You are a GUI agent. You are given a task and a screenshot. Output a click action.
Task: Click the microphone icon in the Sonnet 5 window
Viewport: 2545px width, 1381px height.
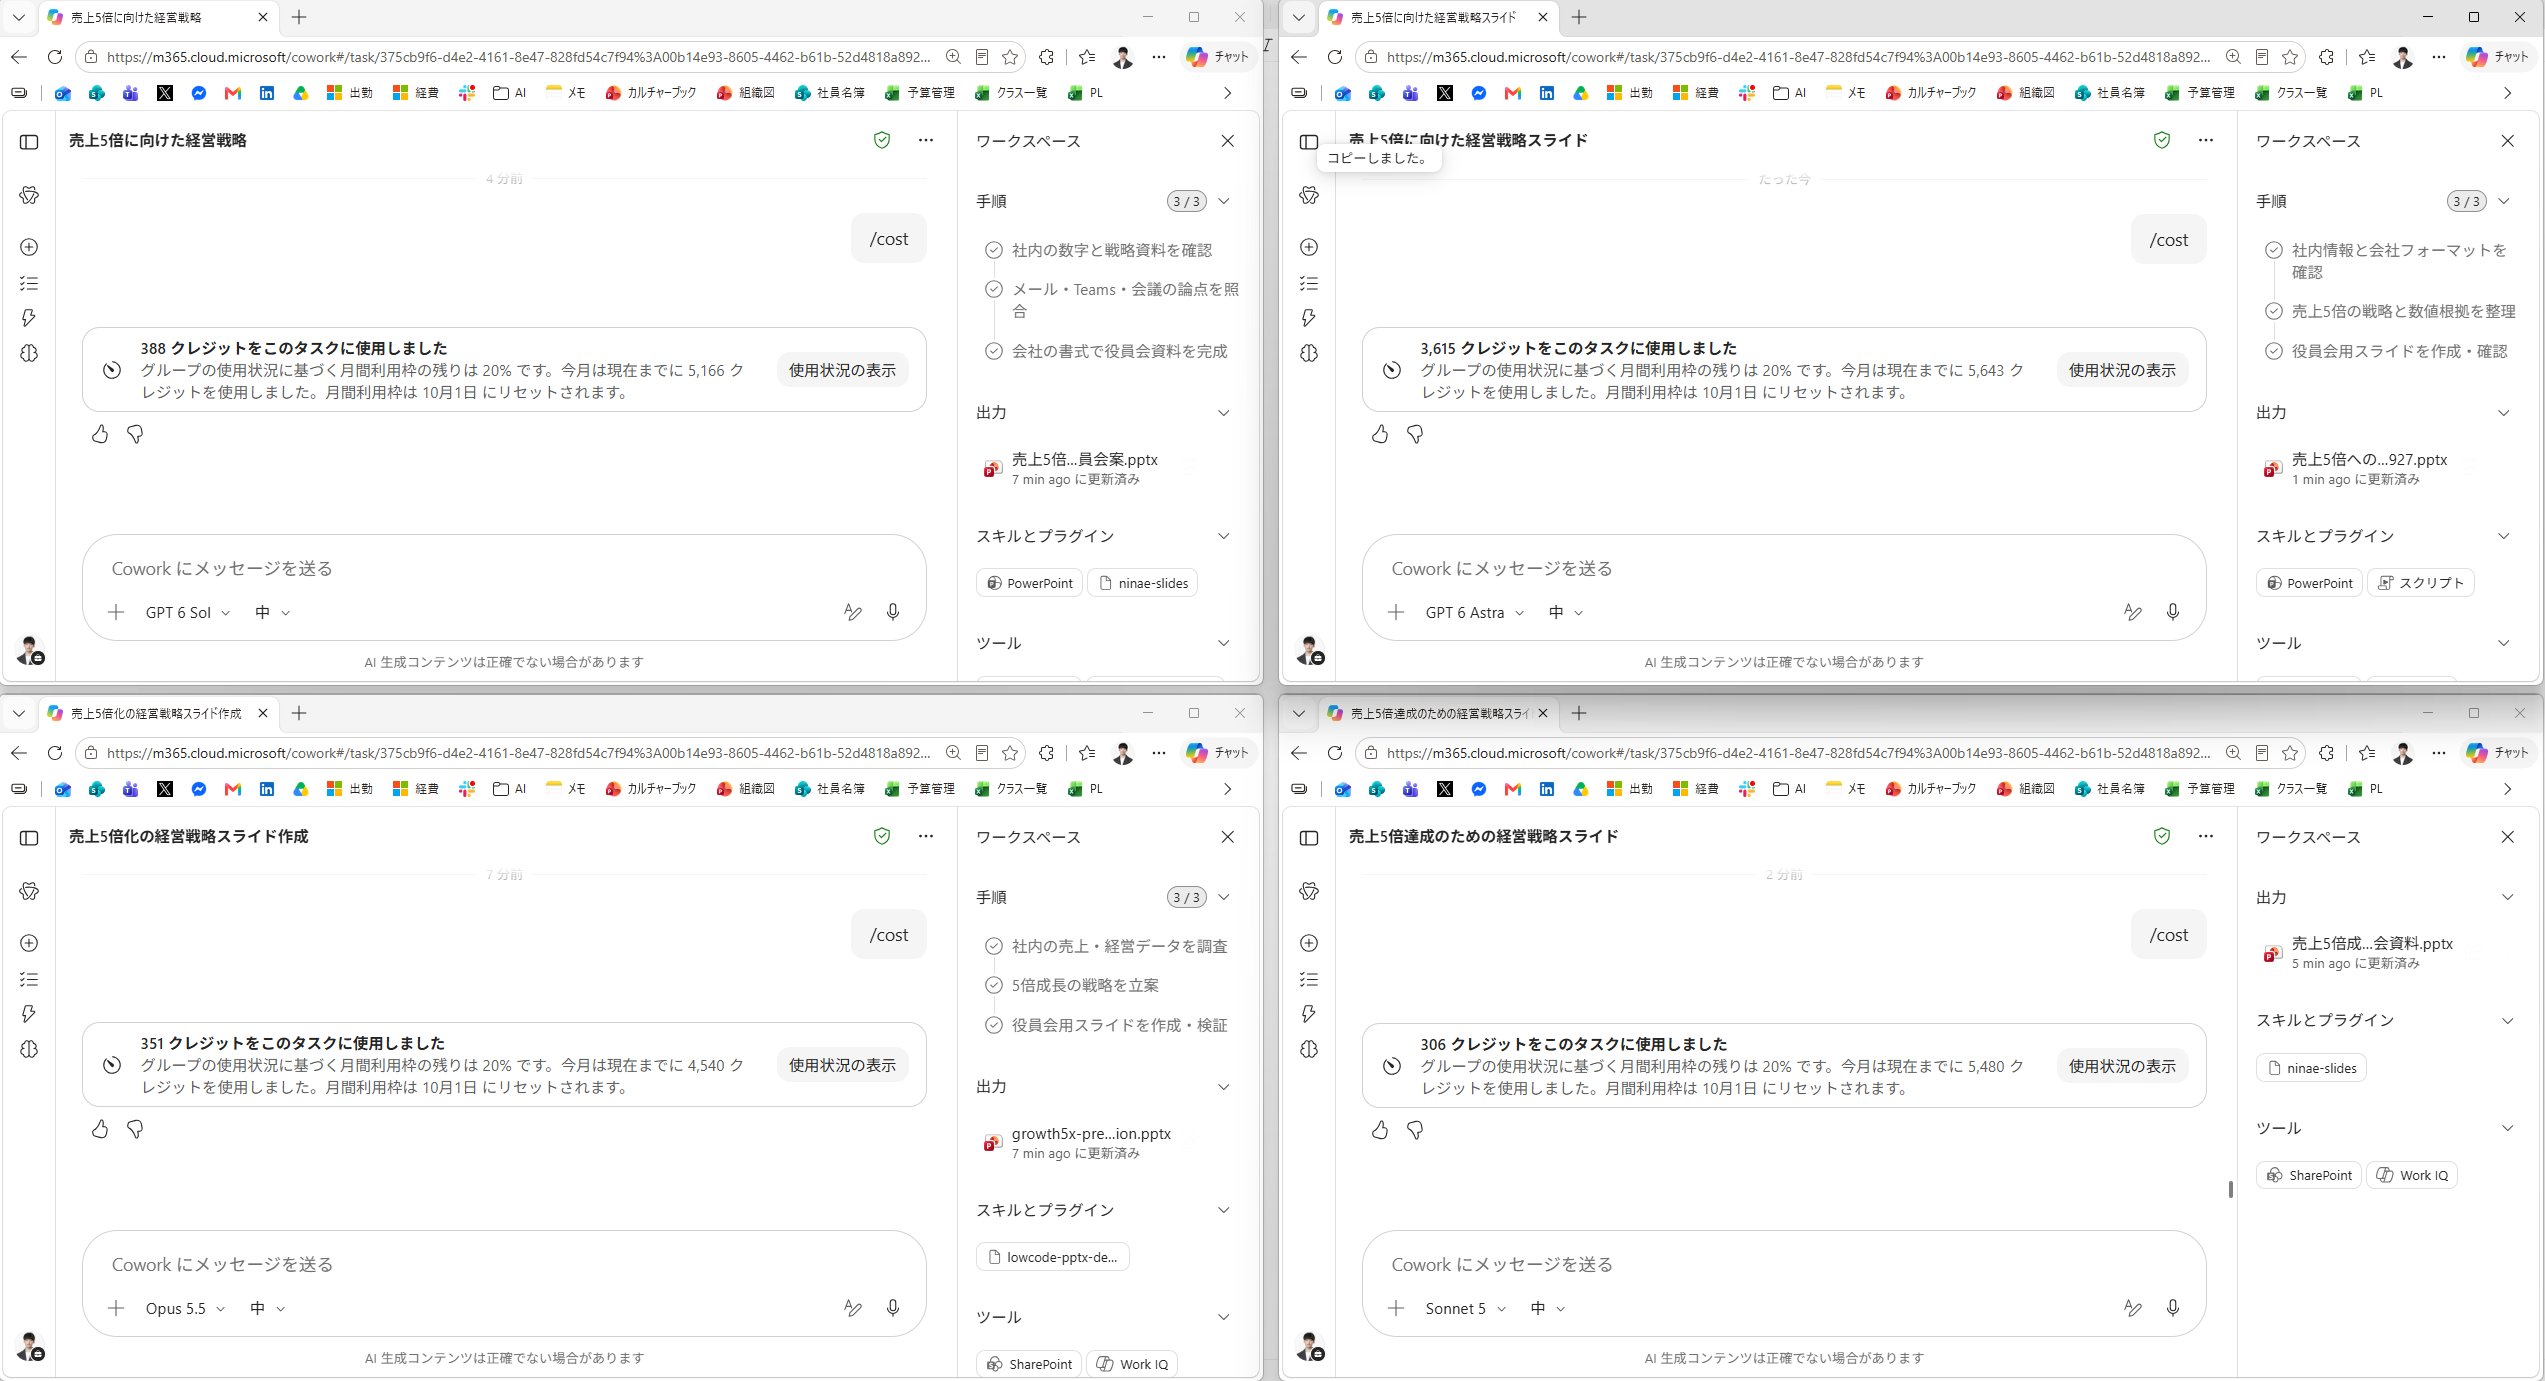point(2172,1308)
